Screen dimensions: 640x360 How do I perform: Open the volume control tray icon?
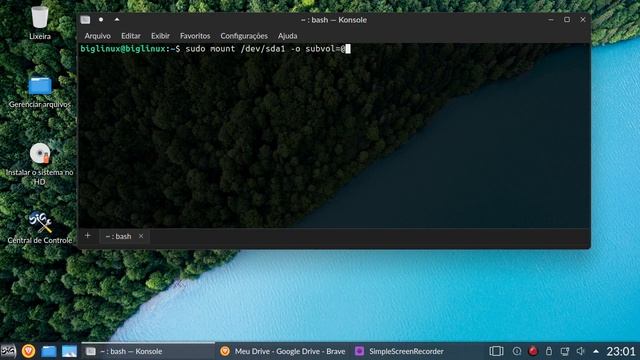580,351
